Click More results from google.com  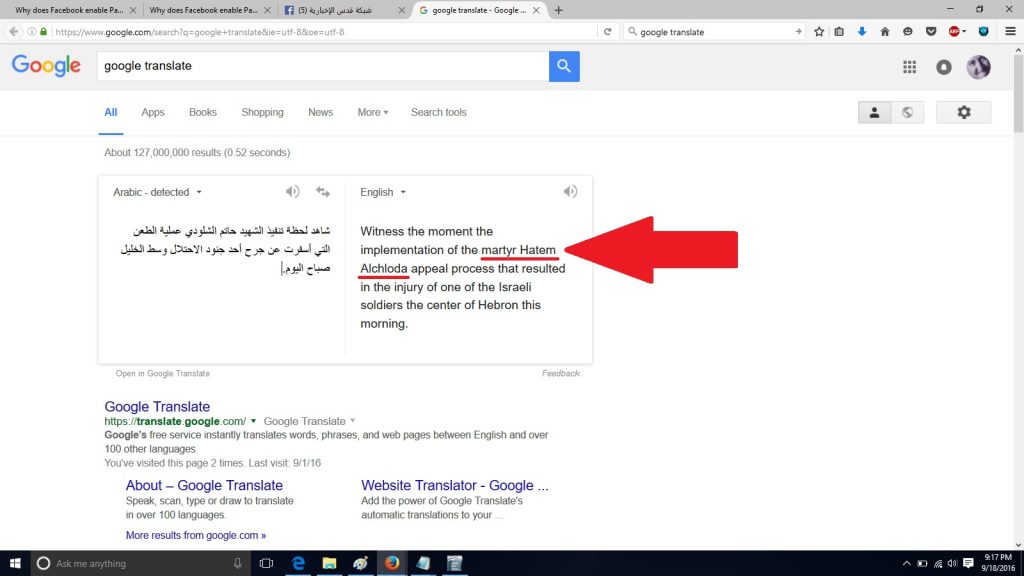click(196, 535)
